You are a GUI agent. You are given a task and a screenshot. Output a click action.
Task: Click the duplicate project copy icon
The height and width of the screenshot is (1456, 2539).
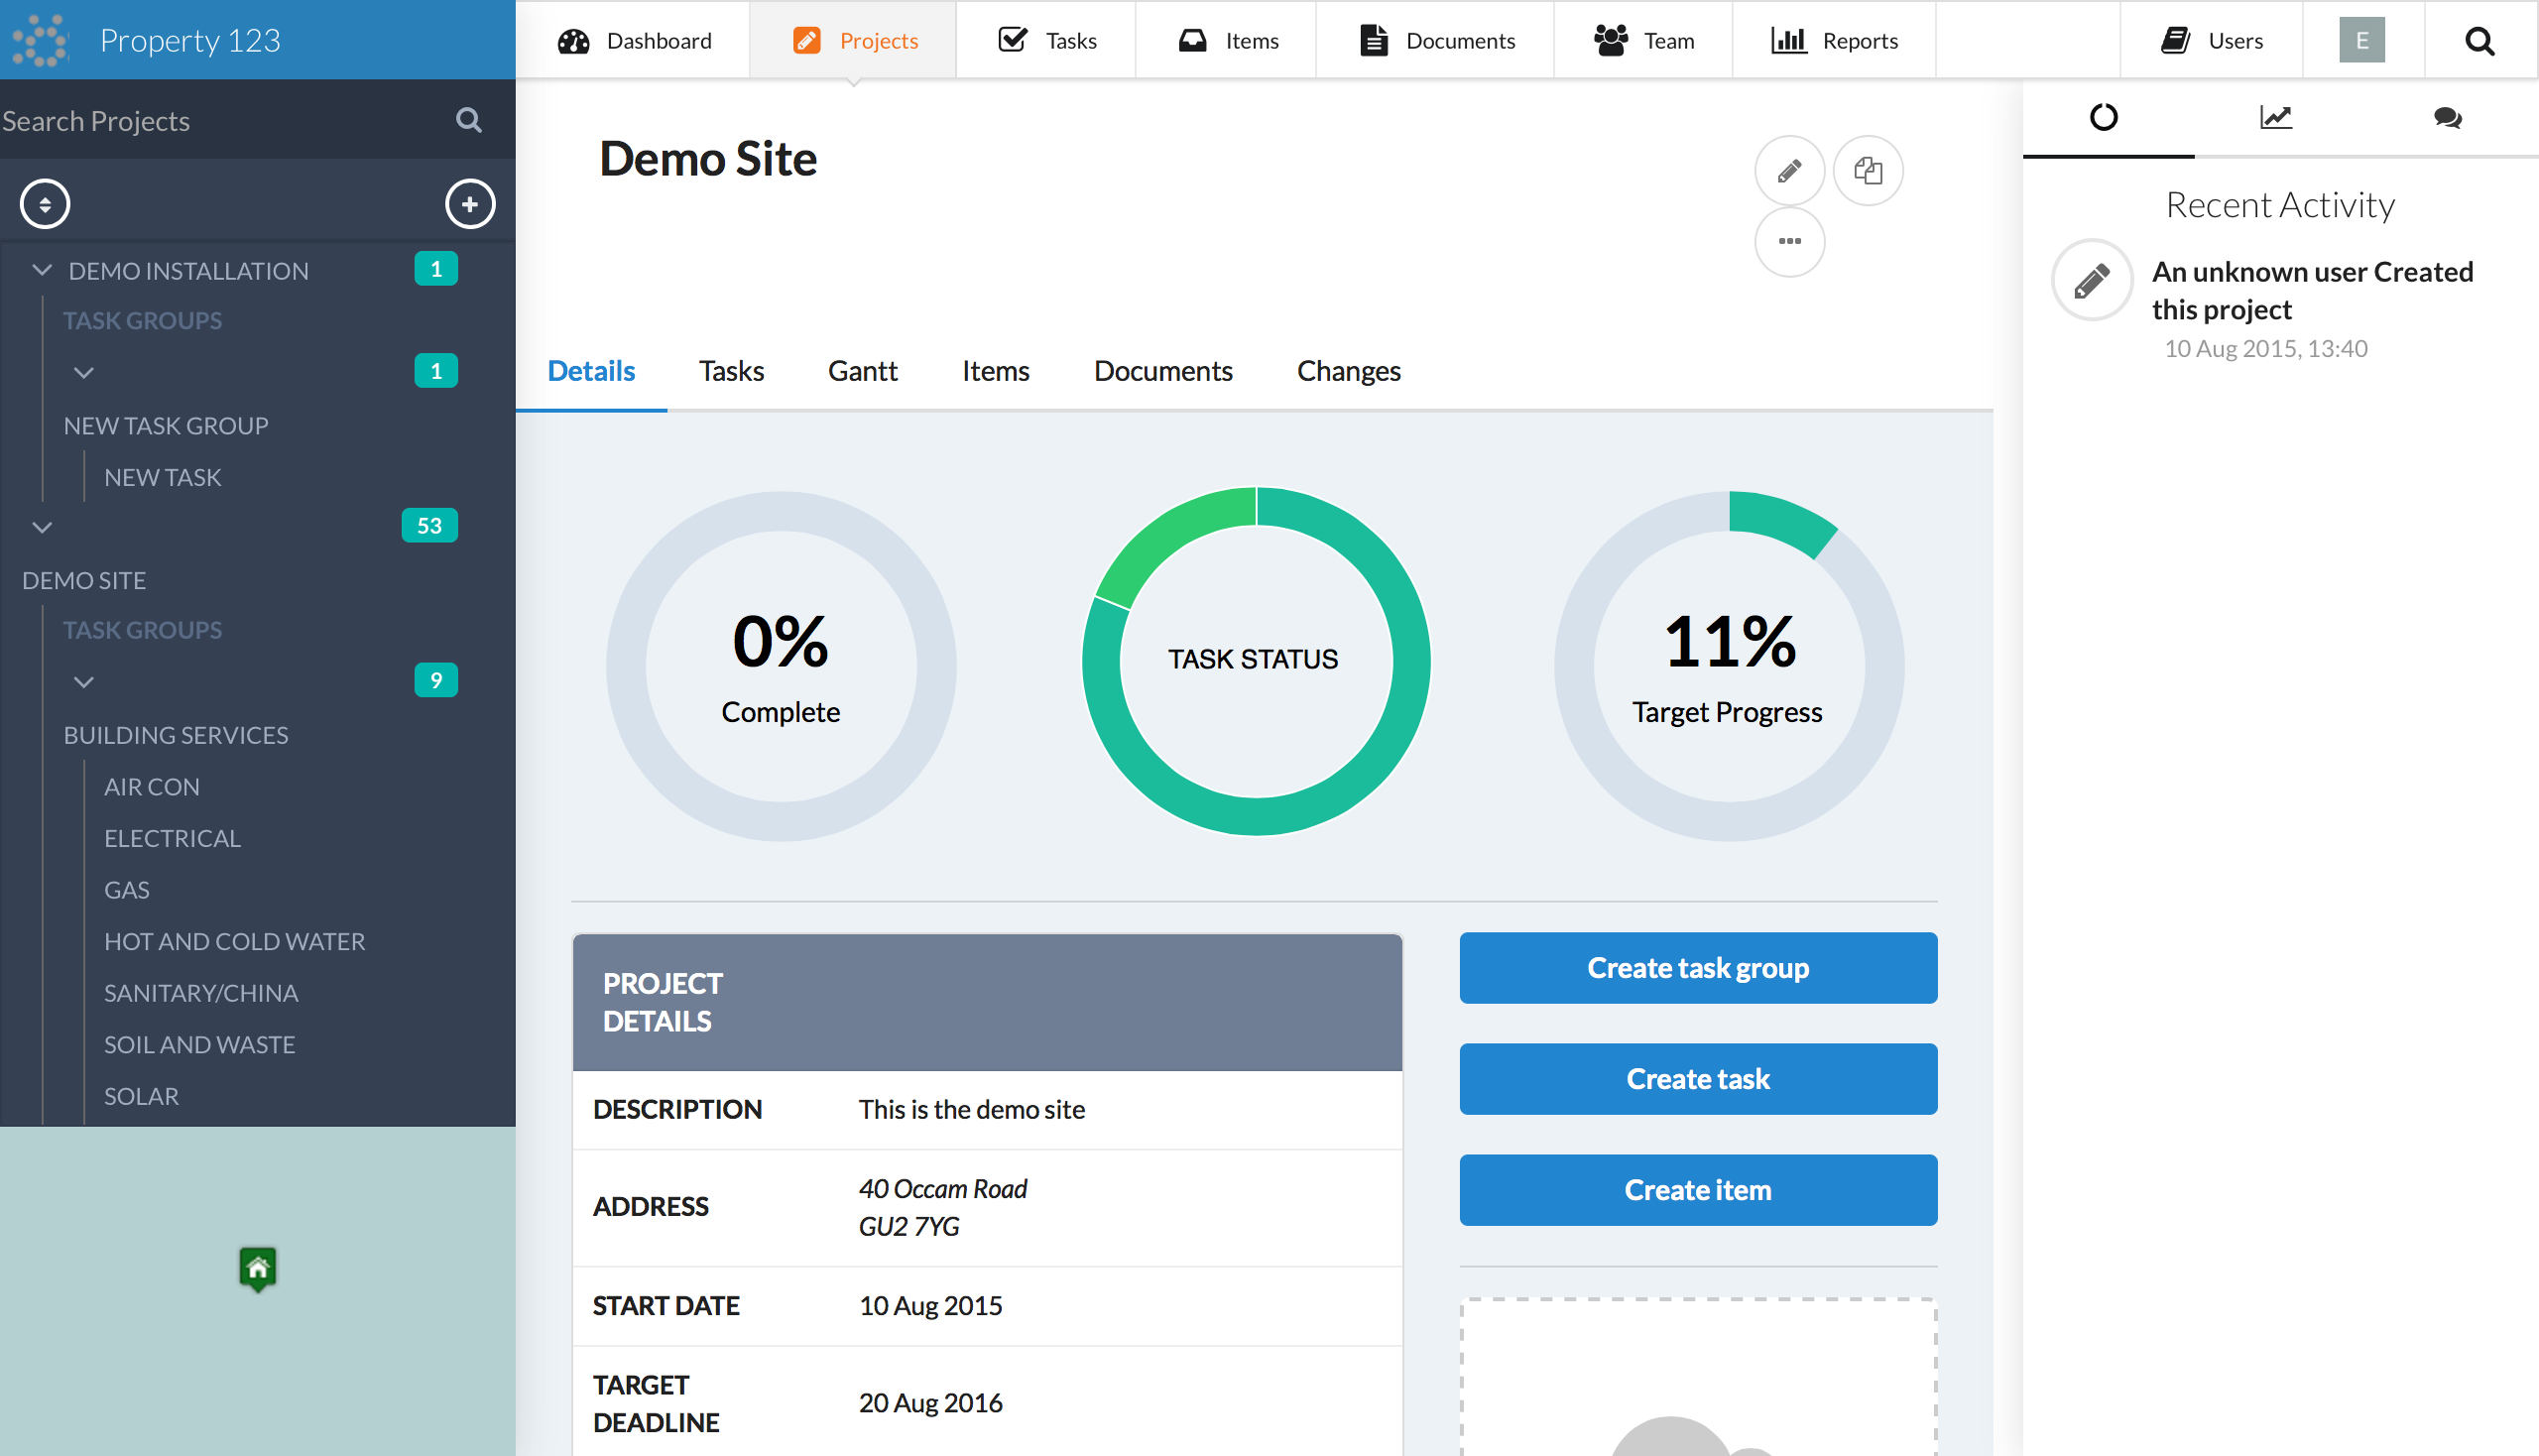pos(1868,171)
